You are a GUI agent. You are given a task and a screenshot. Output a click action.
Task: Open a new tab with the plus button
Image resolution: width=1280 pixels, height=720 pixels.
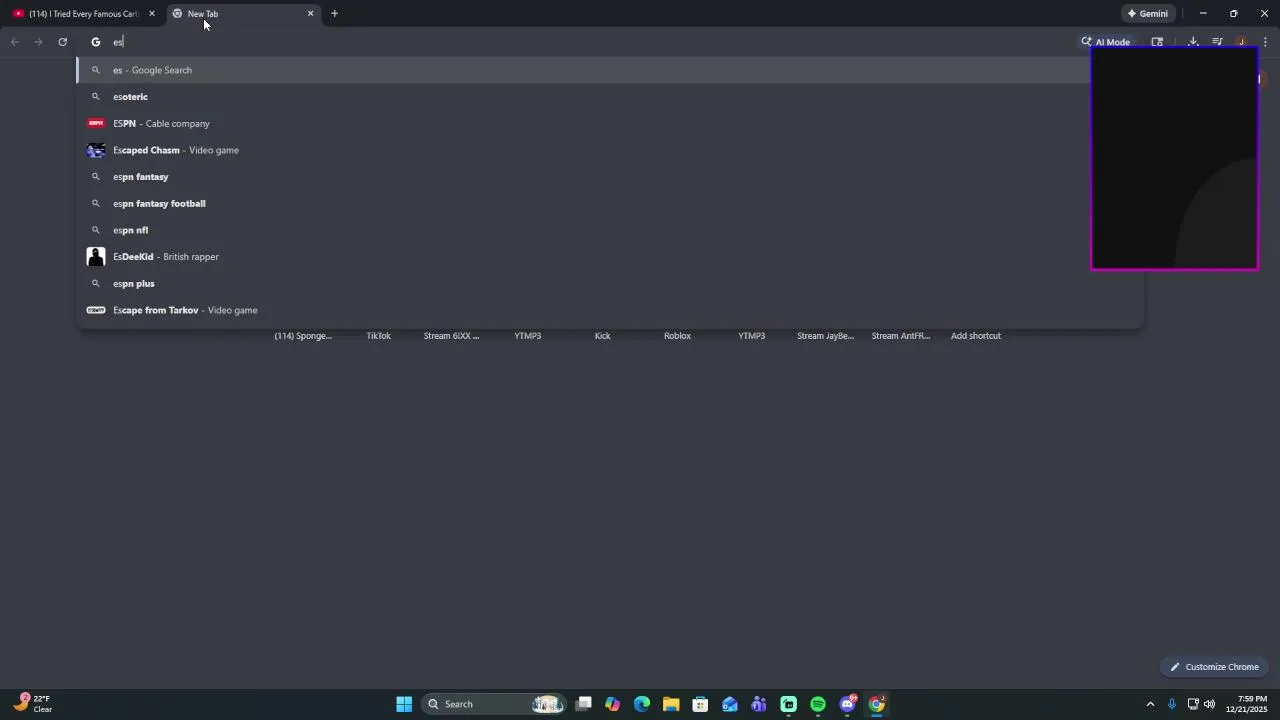334,14
